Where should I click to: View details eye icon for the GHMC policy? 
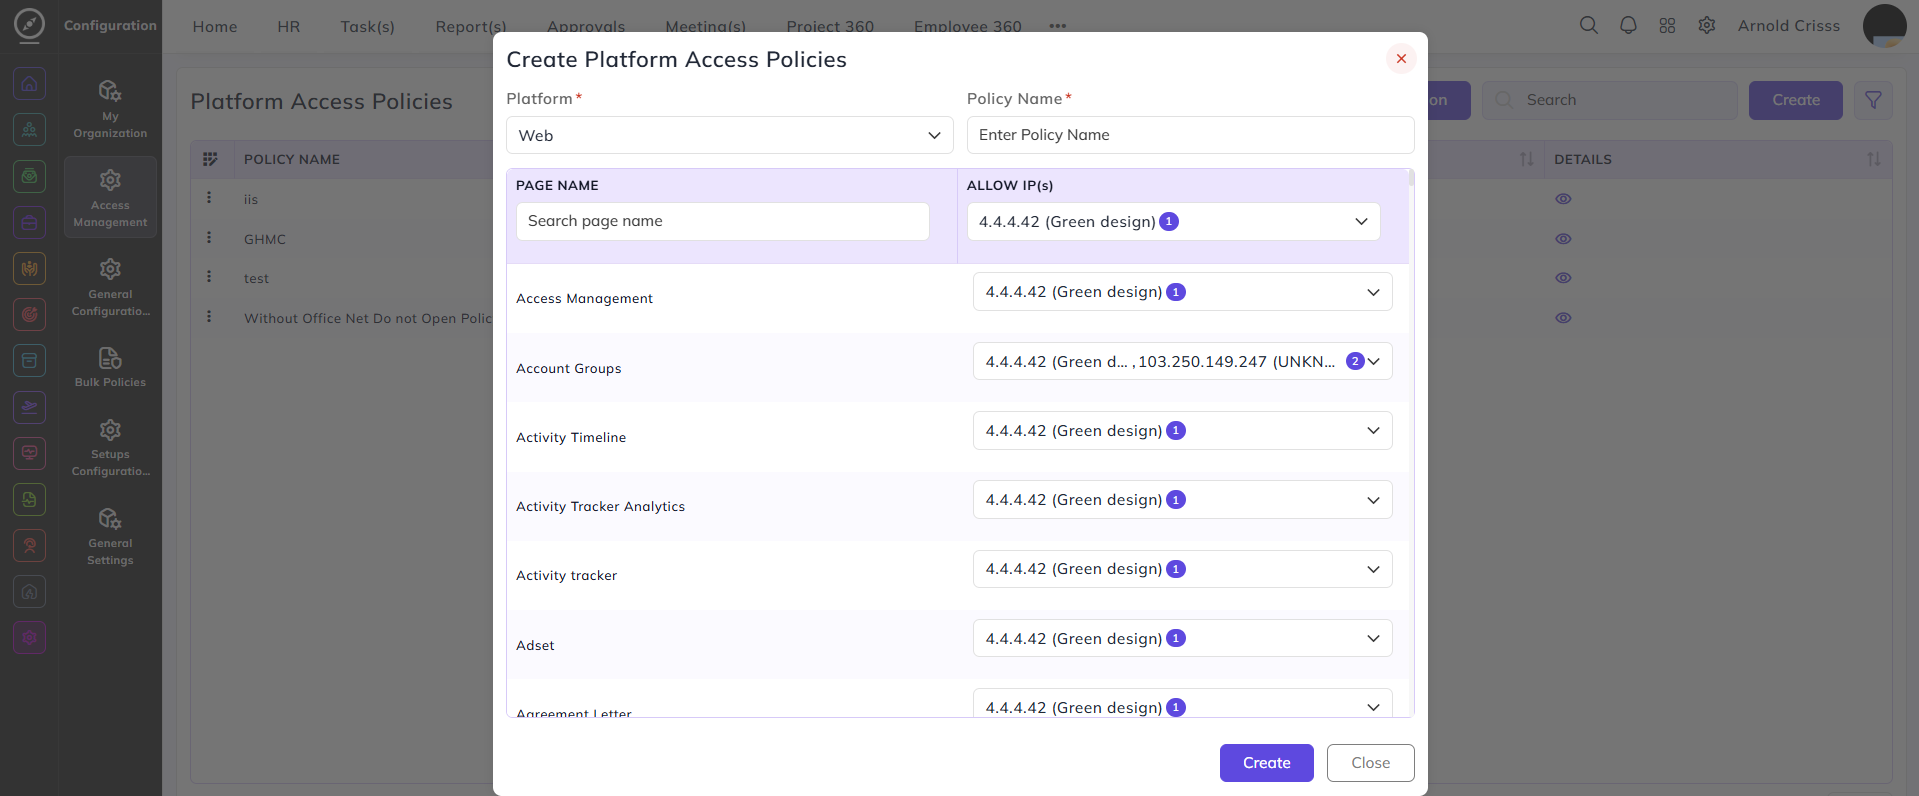pyautogui.click(x=1563, y=239)
